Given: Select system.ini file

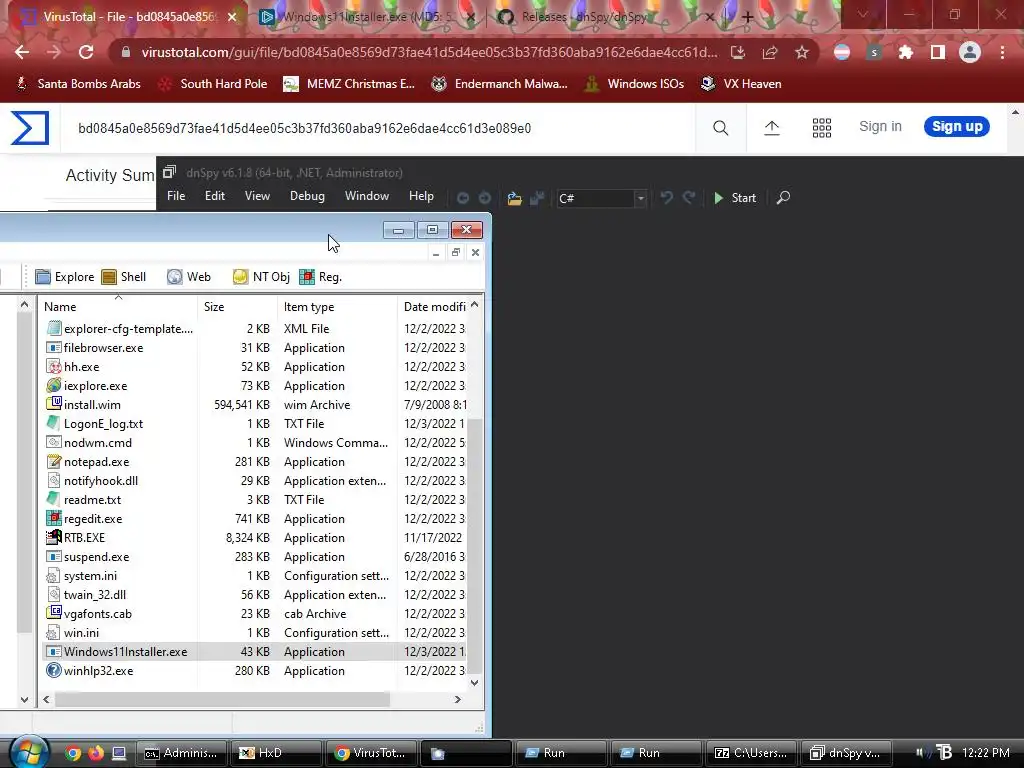Looking at the screenshot, I should point(90,575).
